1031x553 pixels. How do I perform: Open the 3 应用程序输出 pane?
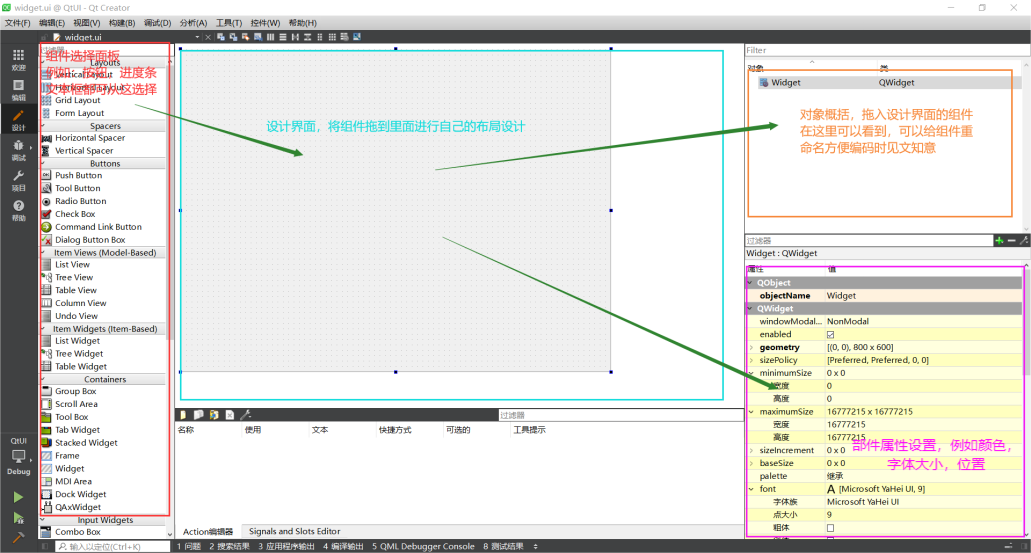click(x=286, y=546)
